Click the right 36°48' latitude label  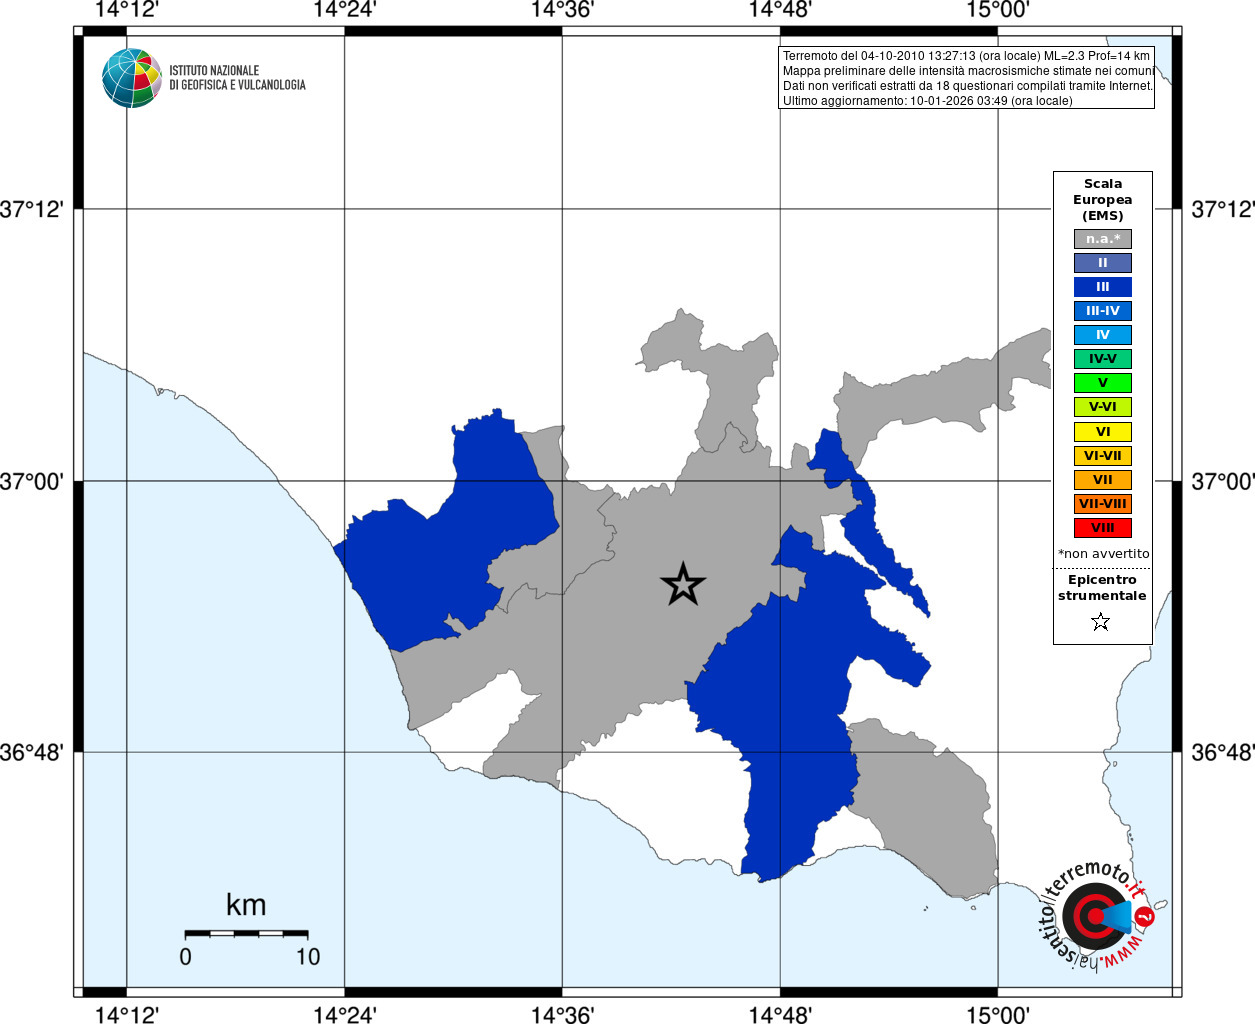pyautogui.click(x=1222, y=752)
